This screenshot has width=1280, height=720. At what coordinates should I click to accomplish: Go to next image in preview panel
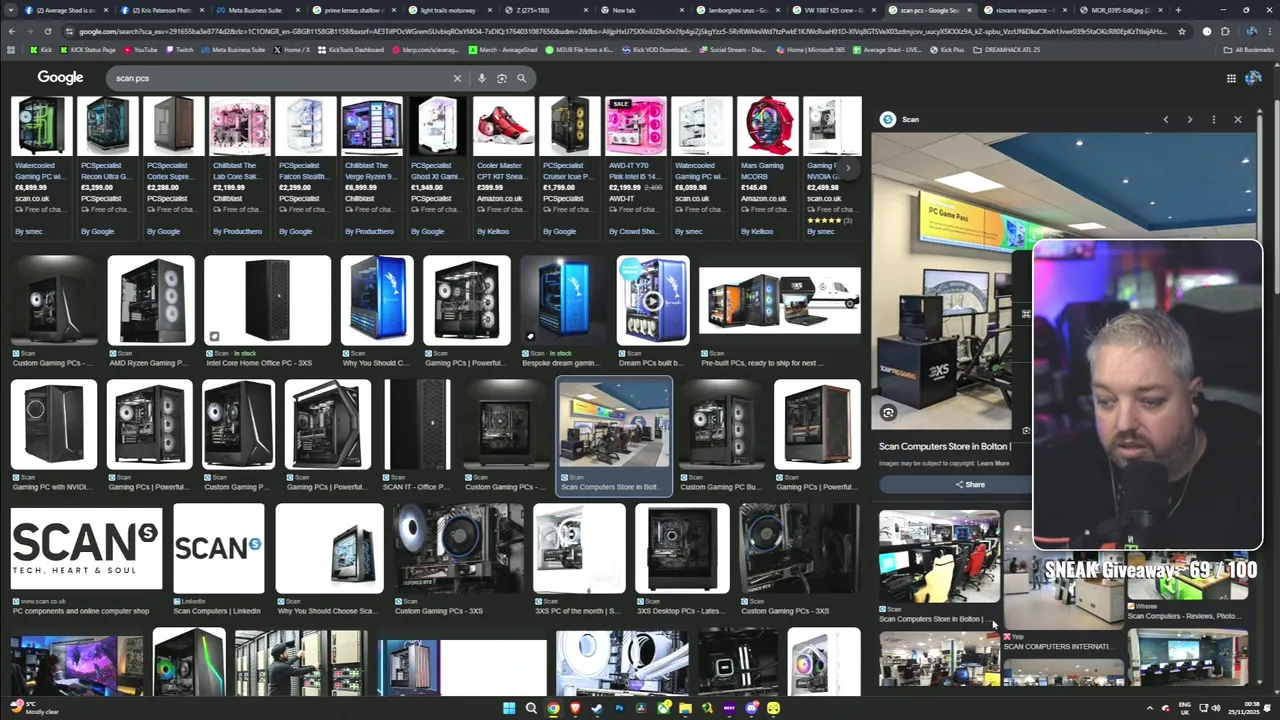(x=1189, y=119)
